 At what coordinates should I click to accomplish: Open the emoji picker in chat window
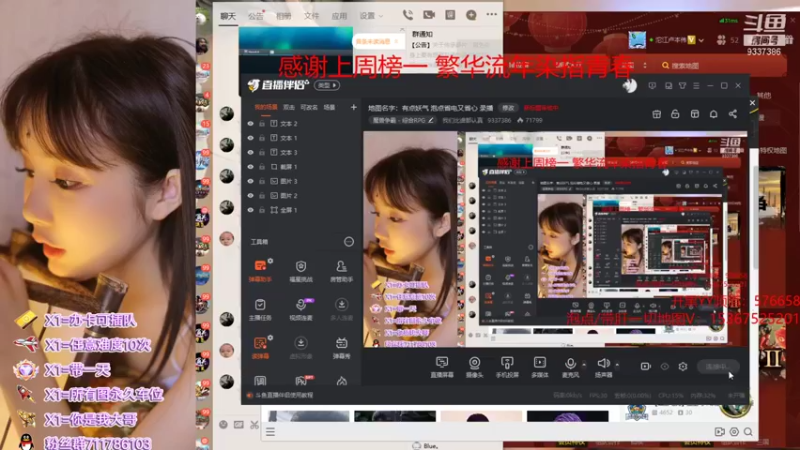tap(223, 424)
